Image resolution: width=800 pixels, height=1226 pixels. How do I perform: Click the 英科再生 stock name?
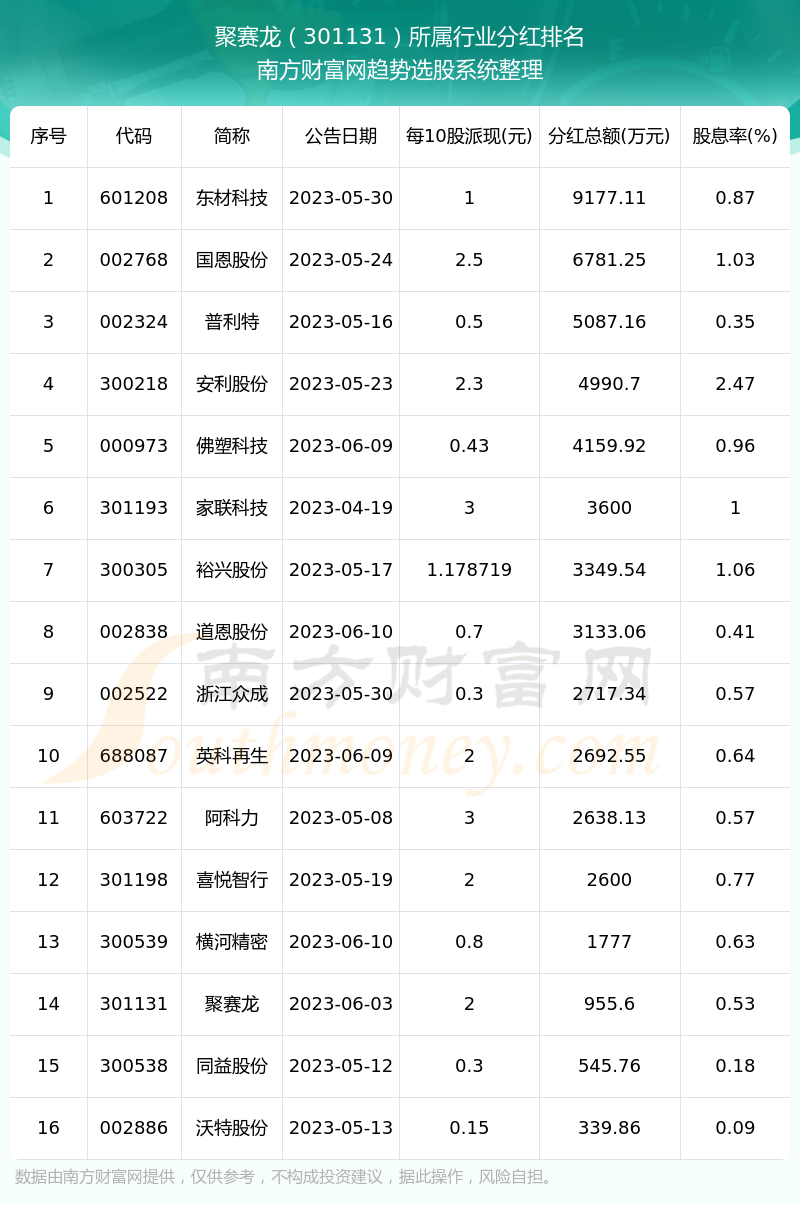(232, 756)
